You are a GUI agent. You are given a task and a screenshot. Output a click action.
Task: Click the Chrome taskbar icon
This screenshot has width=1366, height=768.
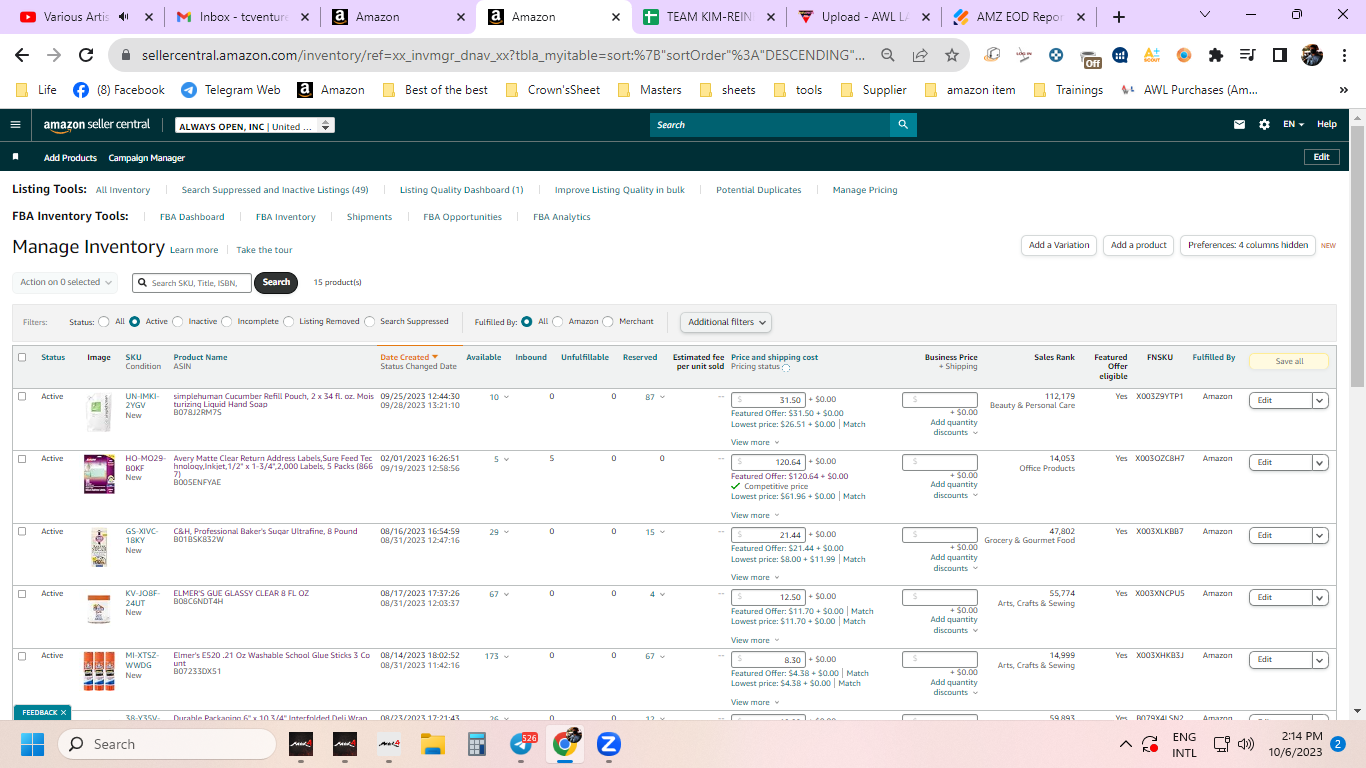565,744
